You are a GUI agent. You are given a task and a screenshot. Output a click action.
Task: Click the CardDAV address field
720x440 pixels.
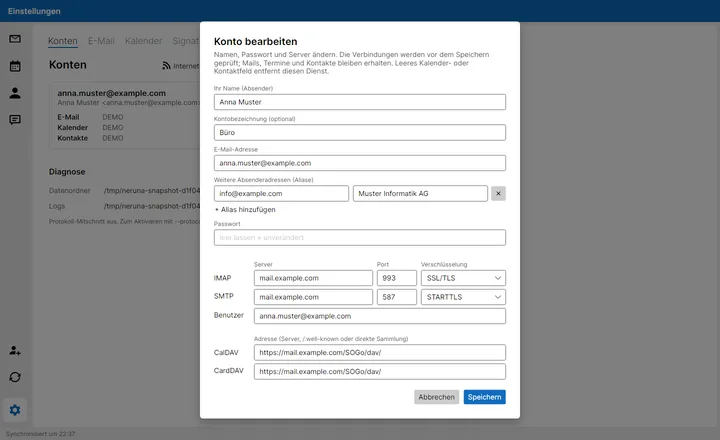(x=380, y=372)
